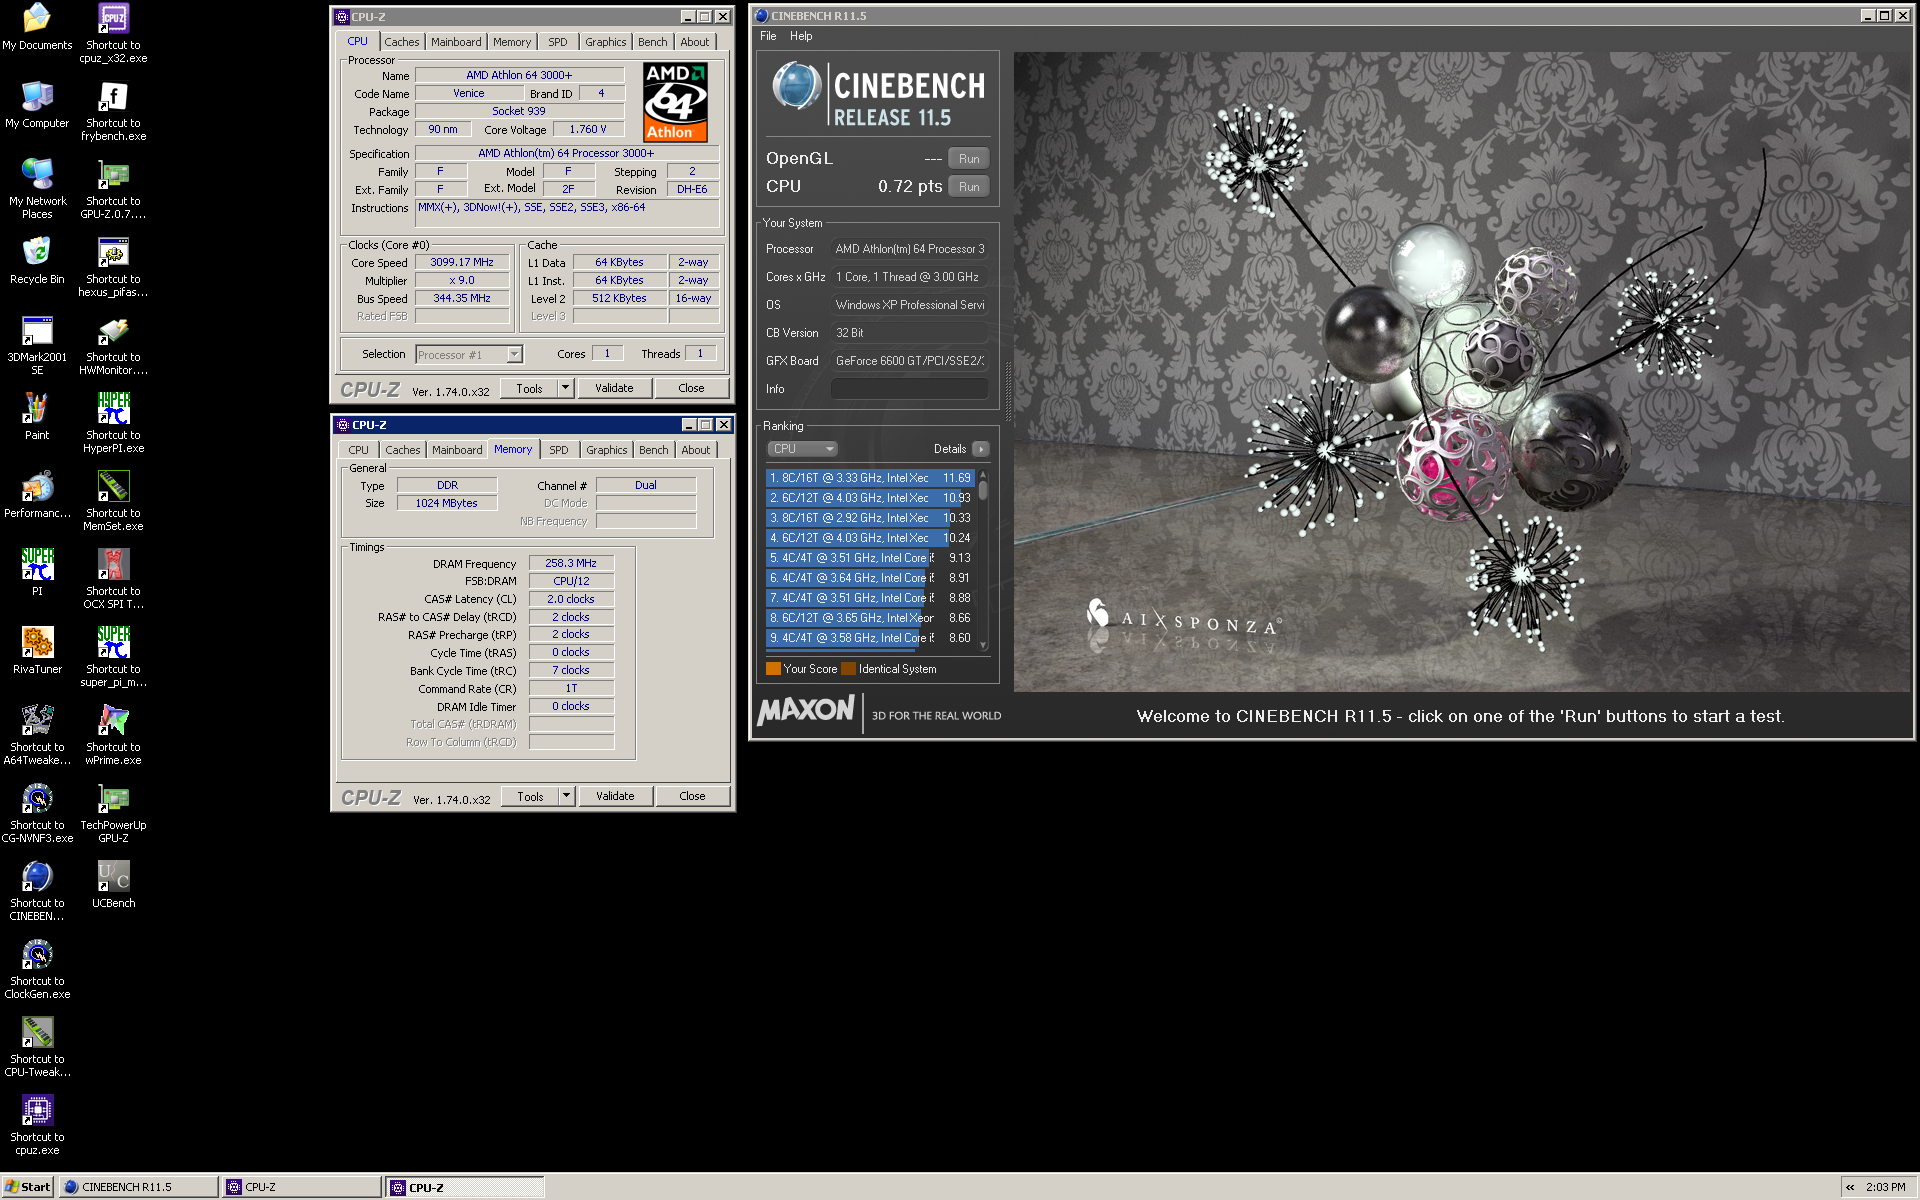Open the File menu in Cinebench

768,36
